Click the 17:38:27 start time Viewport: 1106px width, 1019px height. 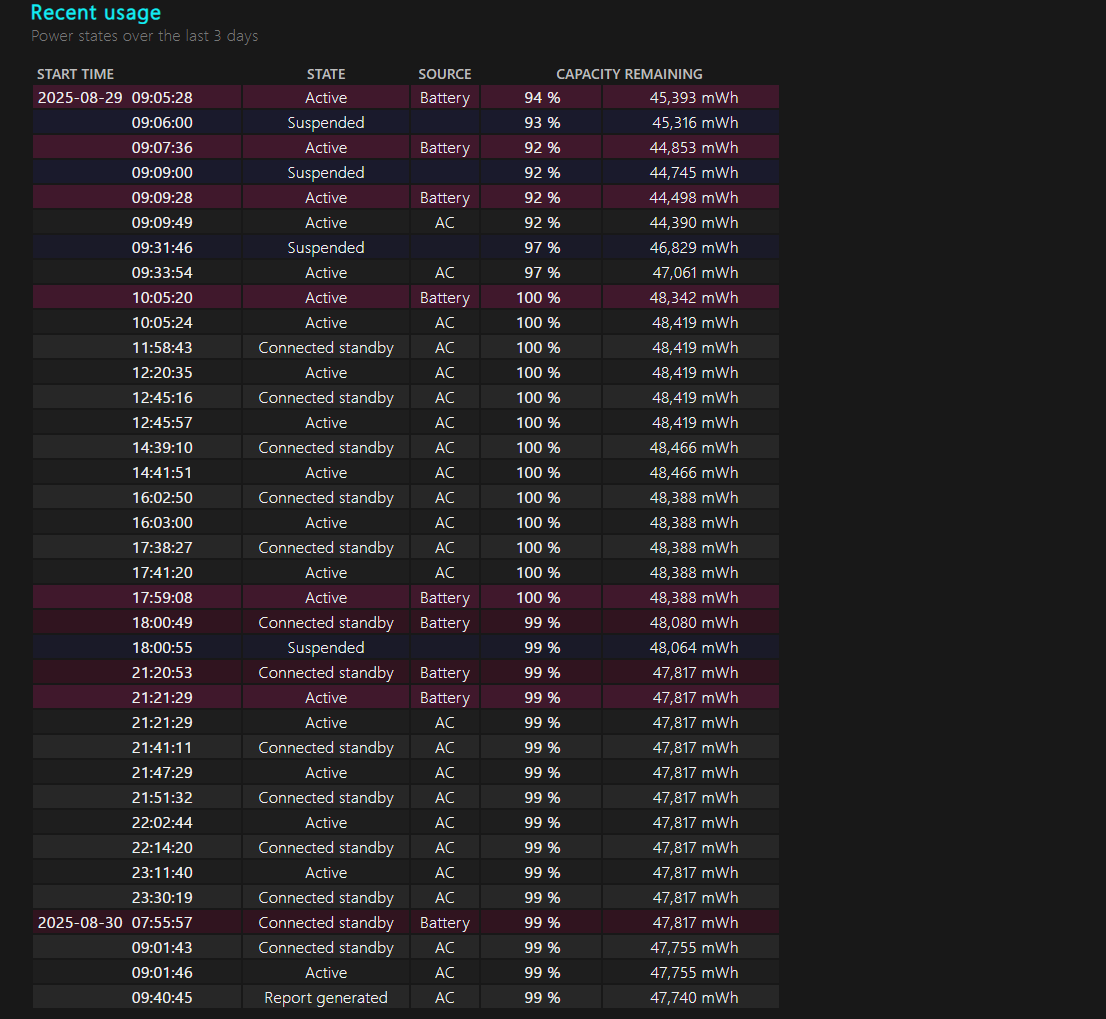(x=162, y=548)
